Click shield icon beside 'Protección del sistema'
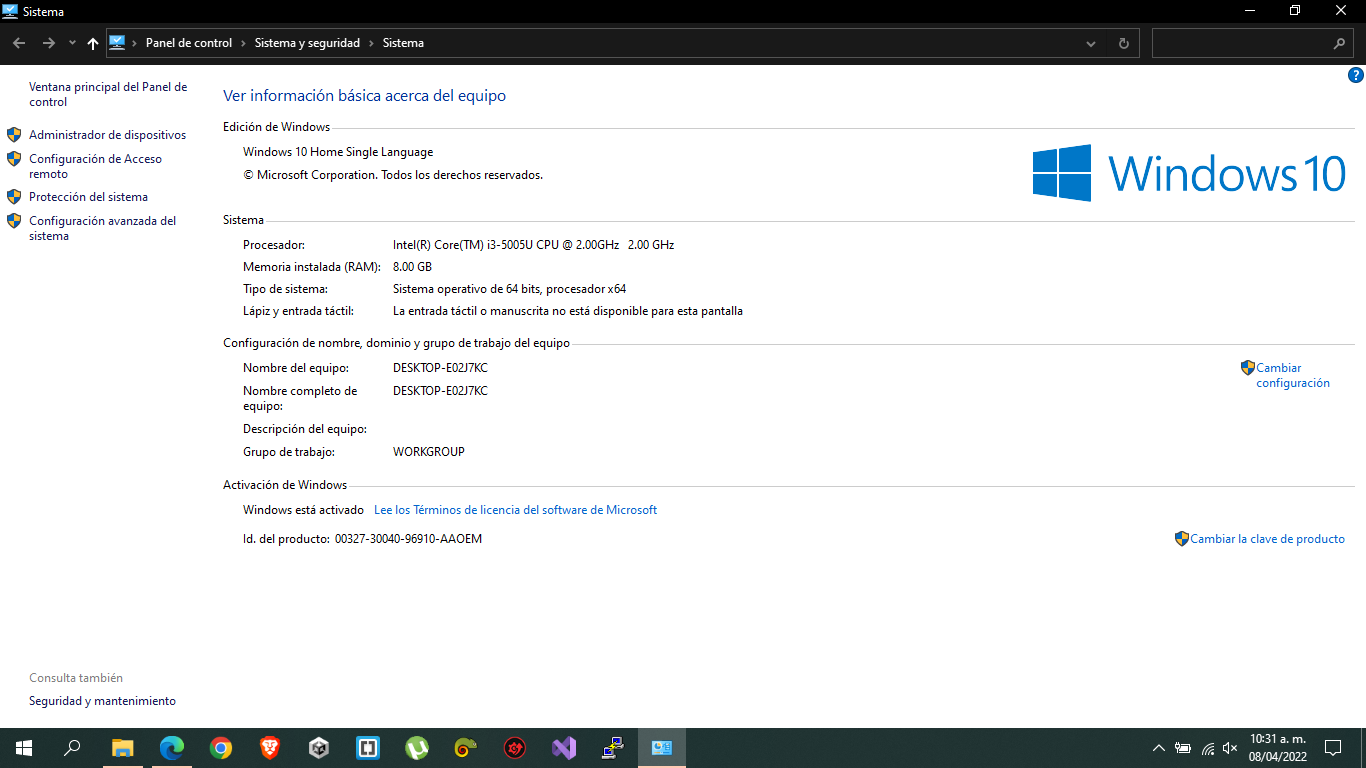1366x768 pixels. click(14, 196)
